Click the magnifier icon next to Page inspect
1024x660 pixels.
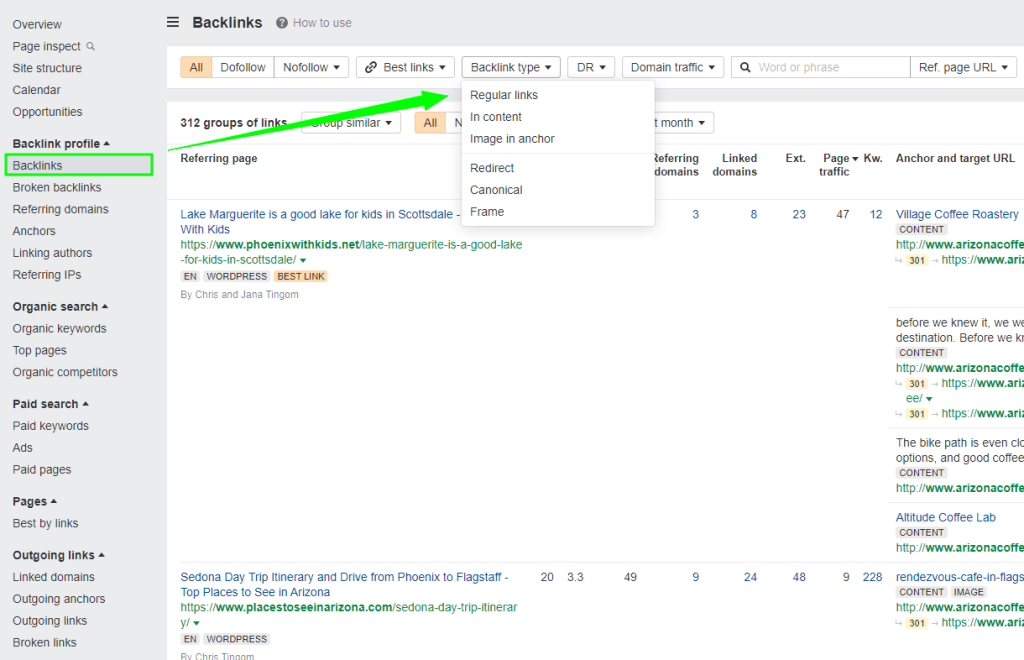coord(91,46)
